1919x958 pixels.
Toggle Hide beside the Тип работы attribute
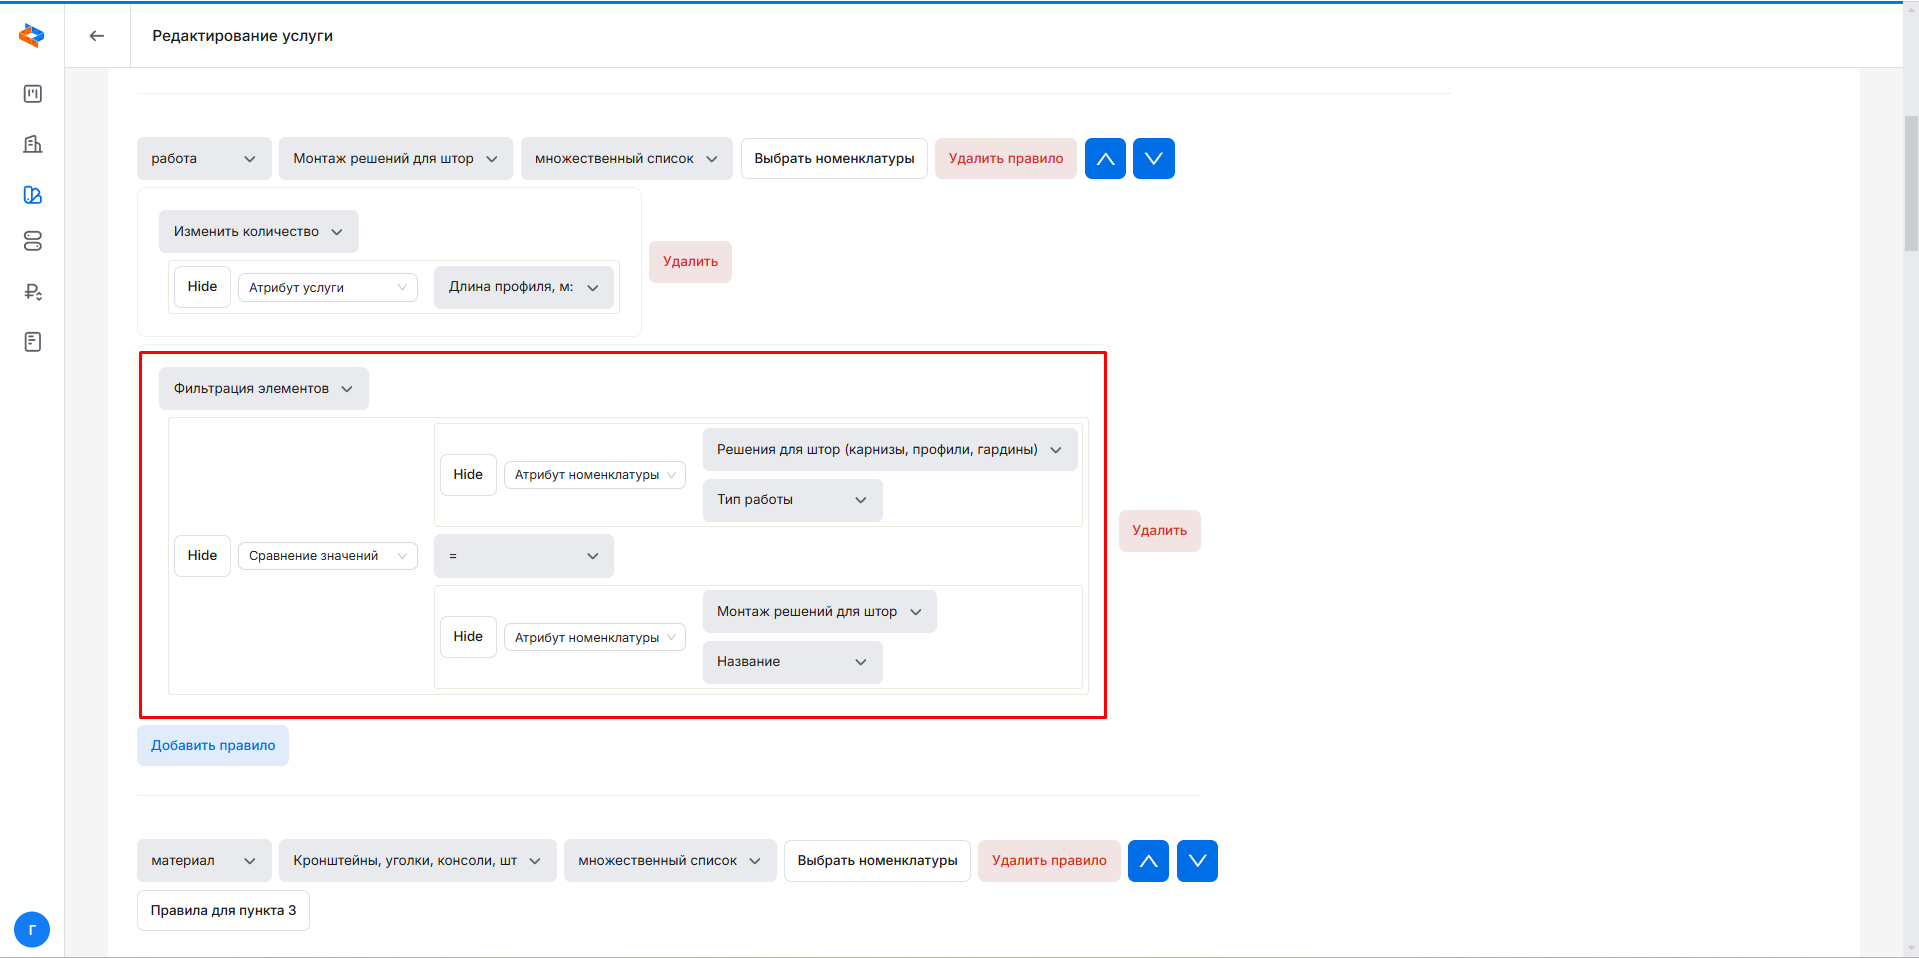tap(468, 475)
